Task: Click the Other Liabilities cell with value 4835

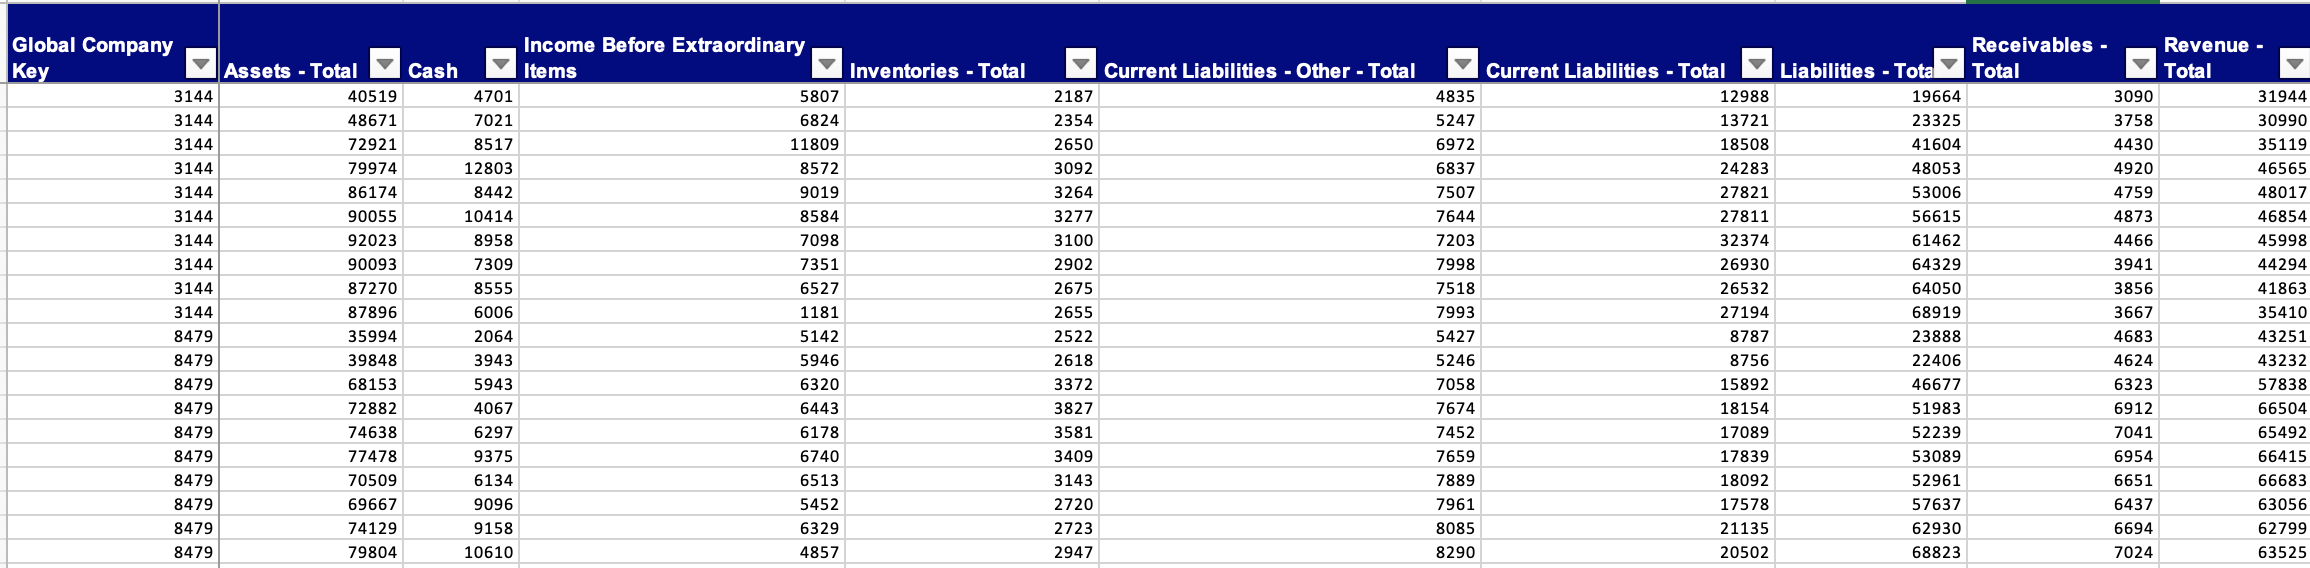Action: [x=1290, y=96]
